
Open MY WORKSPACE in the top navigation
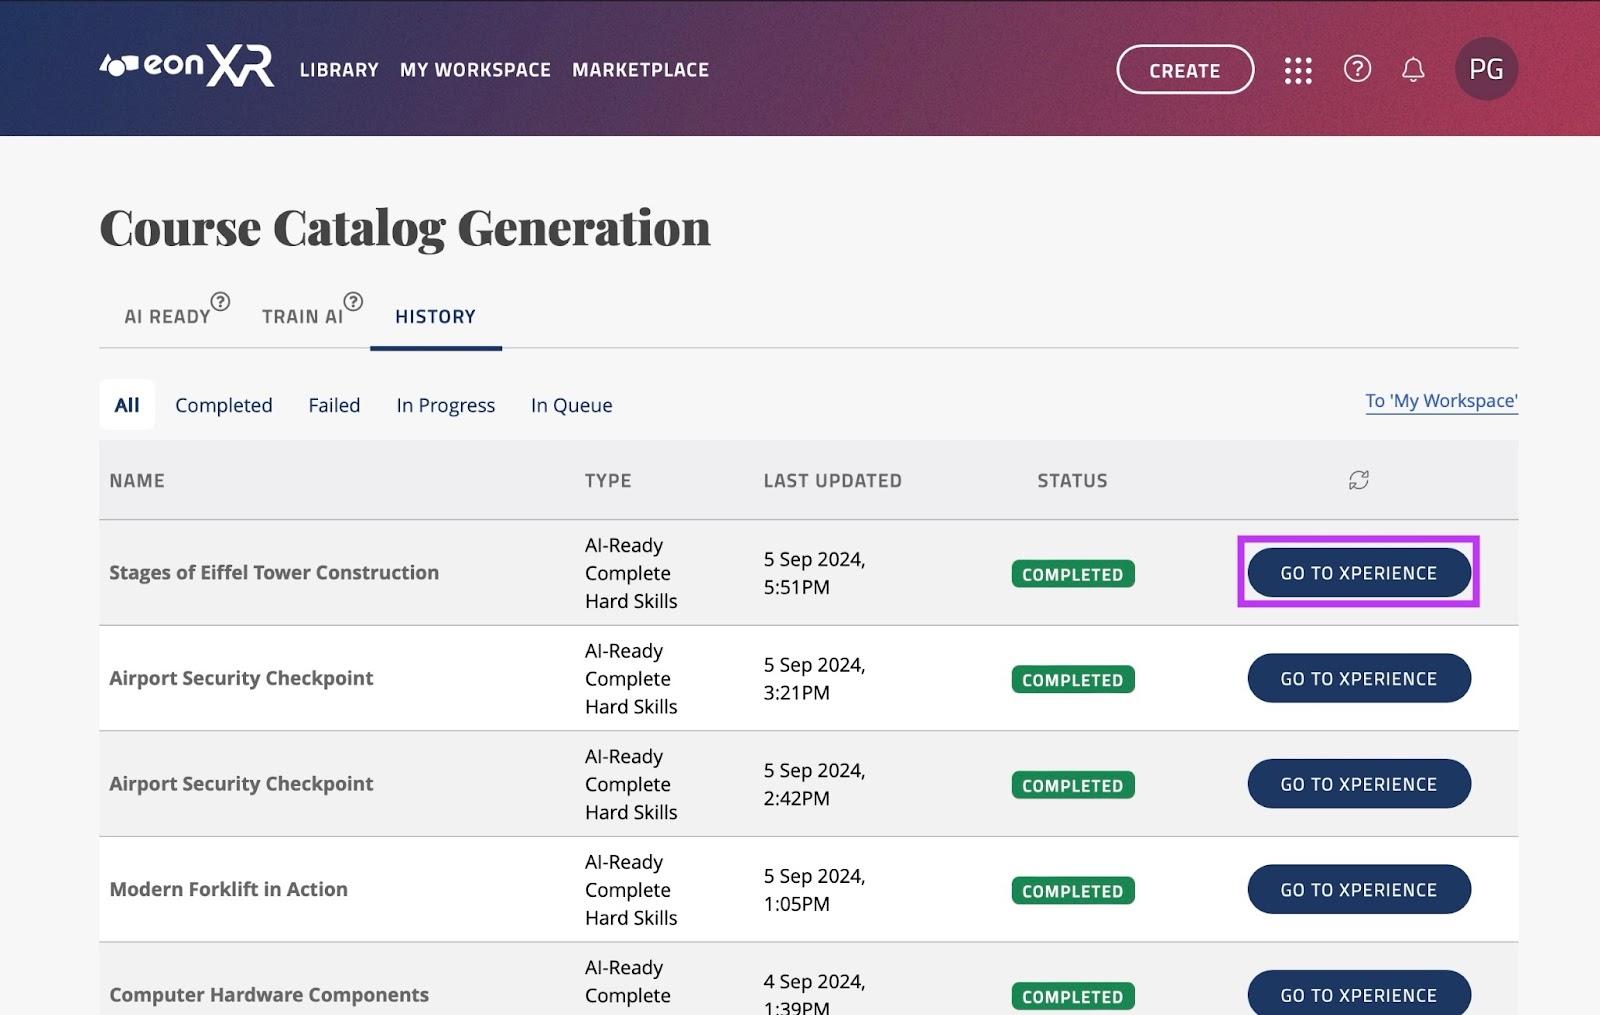[475, 70]
